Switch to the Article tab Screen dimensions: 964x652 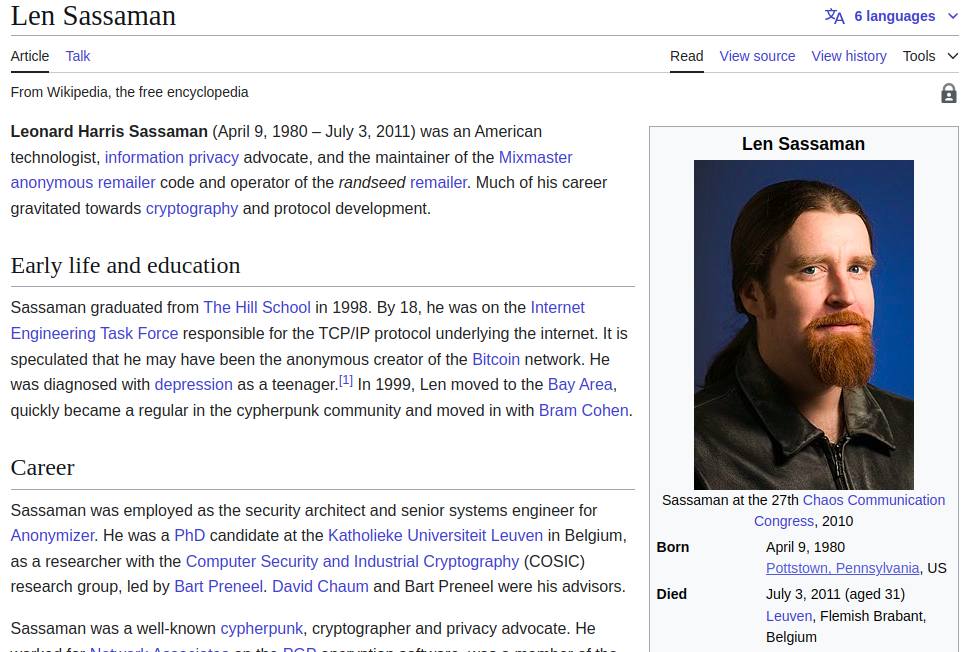(x=30, y=56)
